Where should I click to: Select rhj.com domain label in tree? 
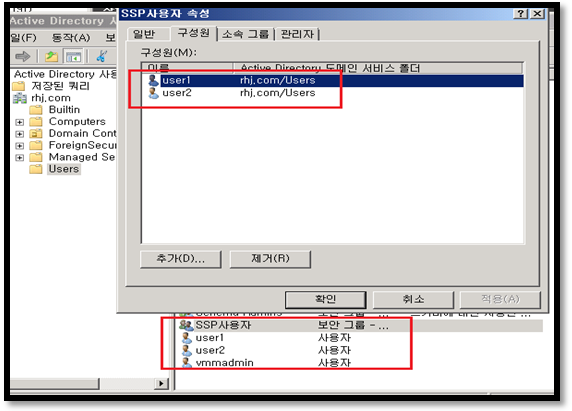pos(51,98)
